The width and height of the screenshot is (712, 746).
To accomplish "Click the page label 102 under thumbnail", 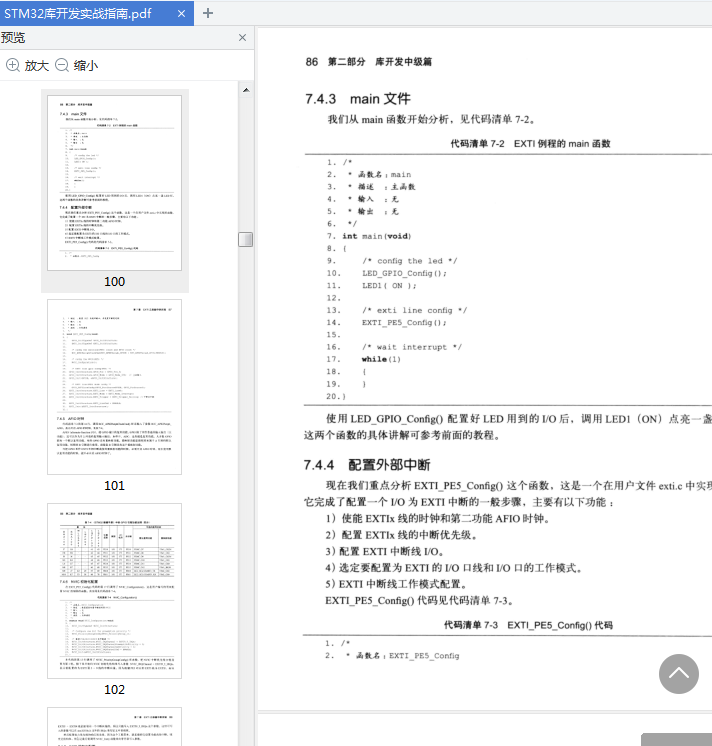I will click(x=115, y=690).
